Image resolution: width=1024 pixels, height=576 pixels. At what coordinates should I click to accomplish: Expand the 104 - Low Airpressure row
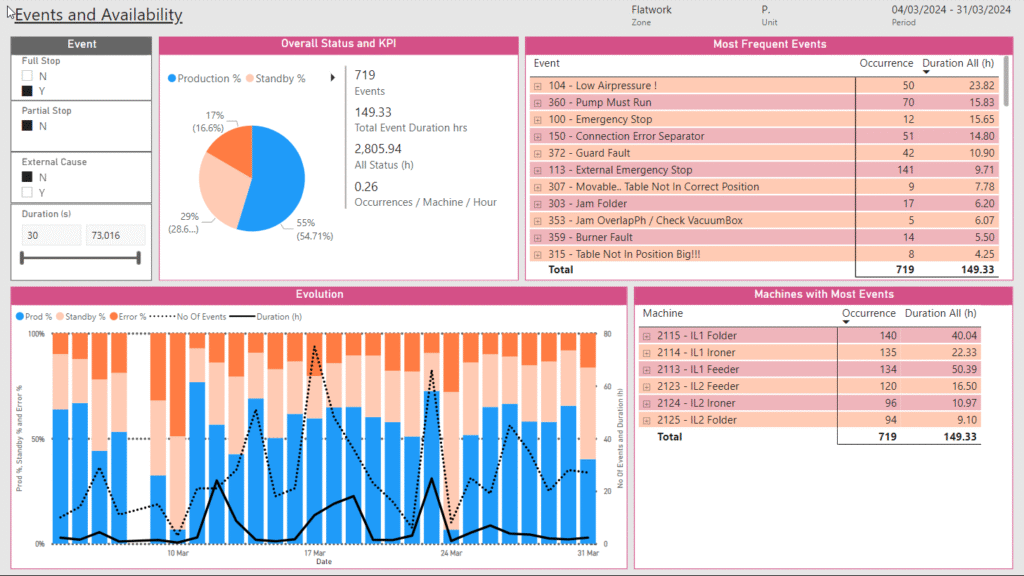coord(538,86)
